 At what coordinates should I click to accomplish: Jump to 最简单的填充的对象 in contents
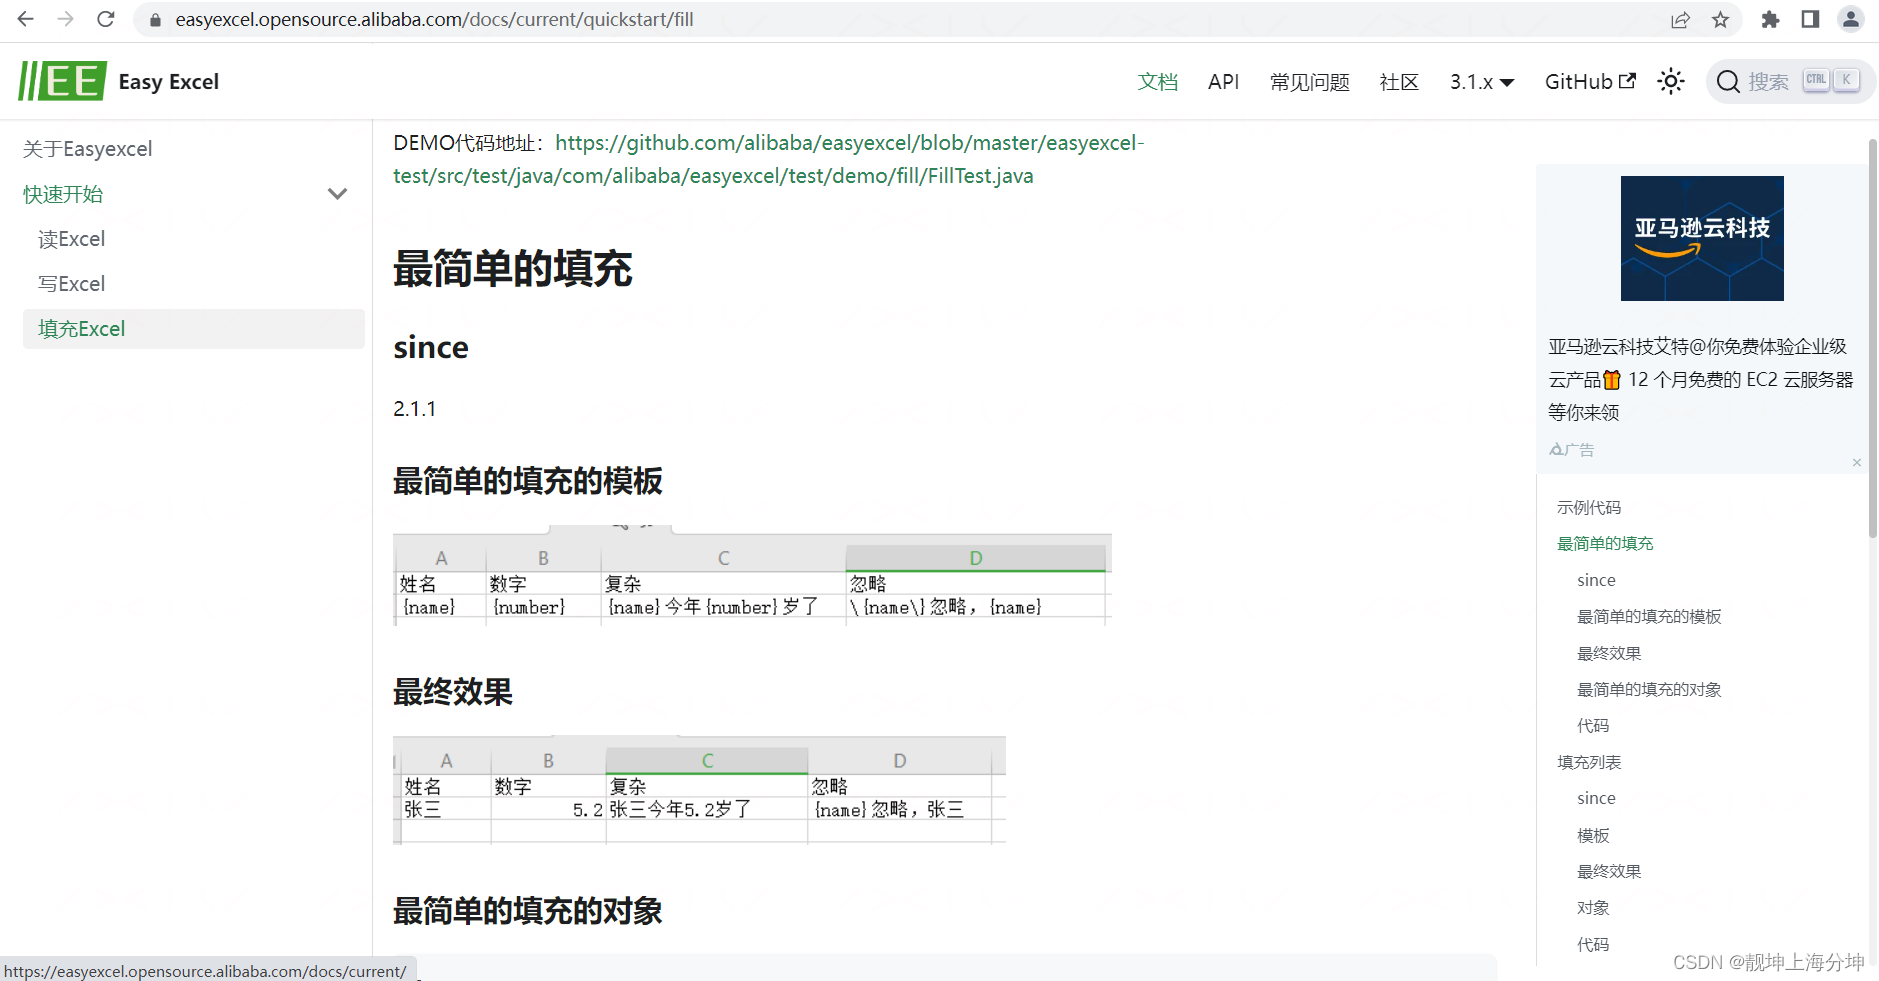point(1649,690)
